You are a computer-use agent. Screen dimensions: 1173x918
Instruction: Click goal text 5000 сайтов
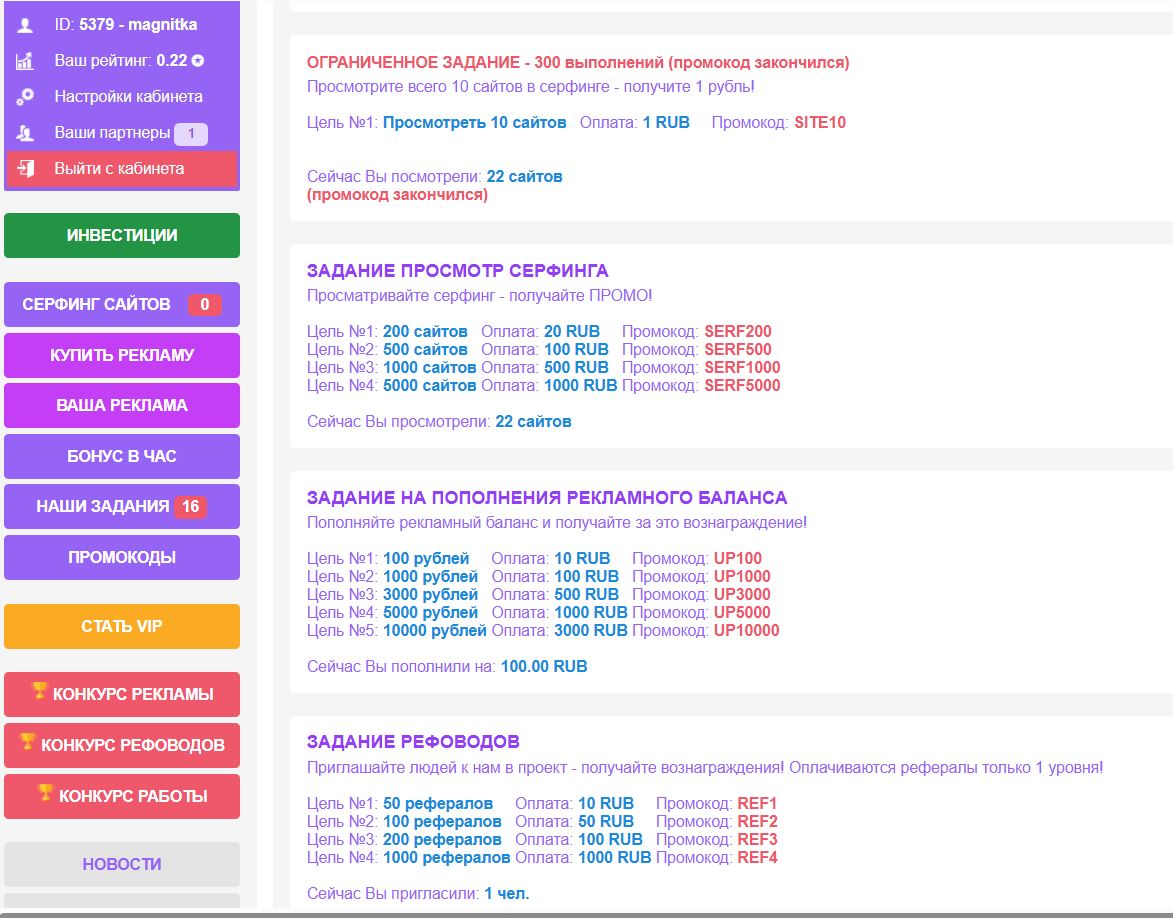[429, 385]
